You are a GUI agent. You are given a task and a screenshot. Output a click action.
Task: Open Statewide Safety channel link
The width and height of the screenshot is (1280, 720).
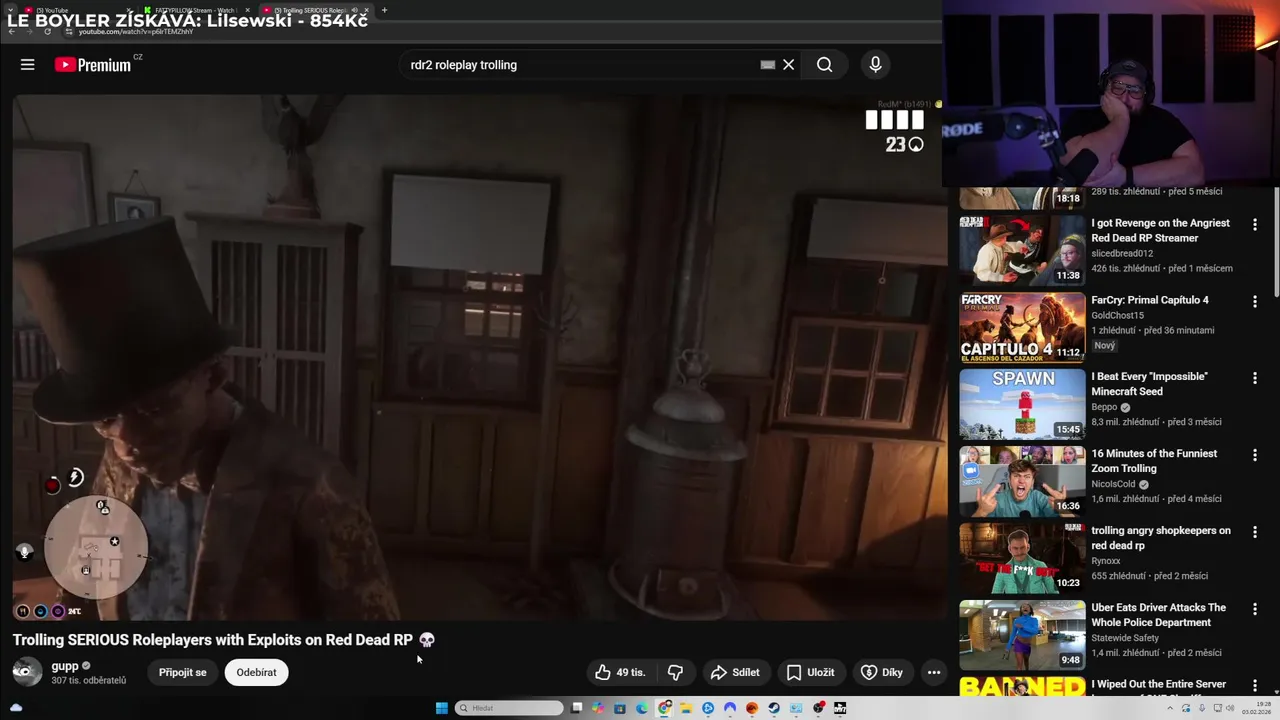pyautogui.click(x=1125, y=639)
